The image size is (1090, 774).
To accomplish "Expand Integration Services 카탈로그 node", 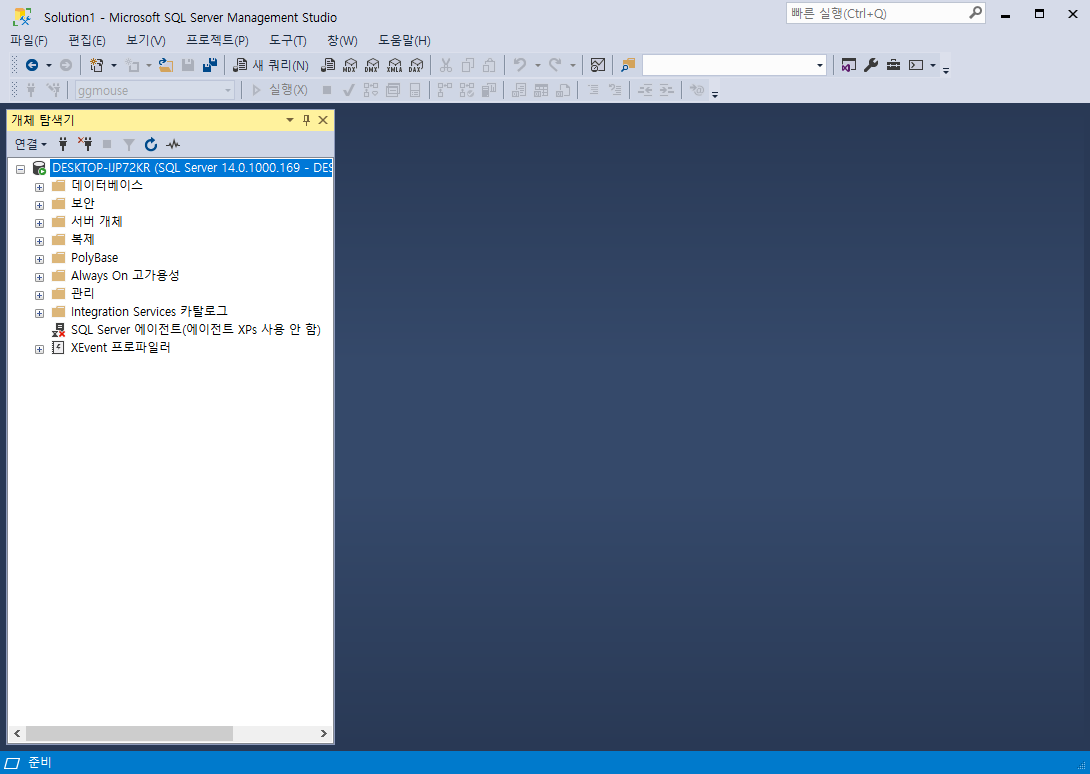I will [40, 314].
